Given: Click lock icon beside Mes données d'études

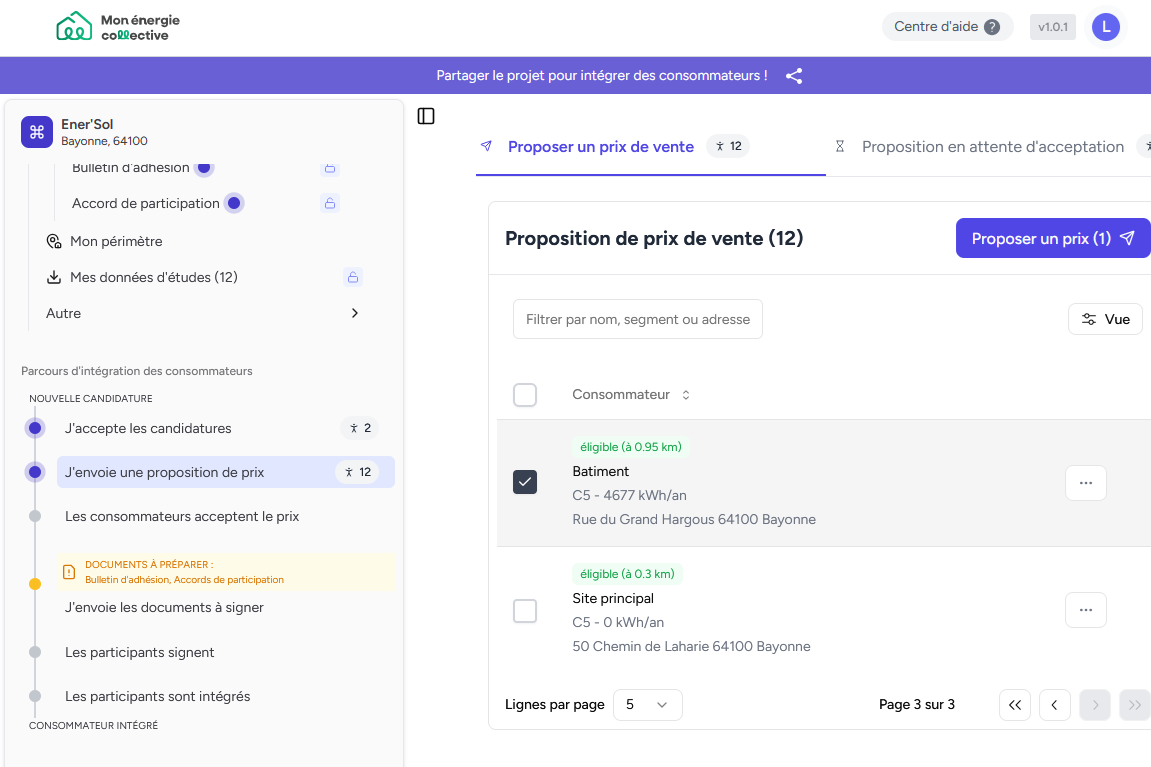Looking at the screenshot, I should (351, 277).
